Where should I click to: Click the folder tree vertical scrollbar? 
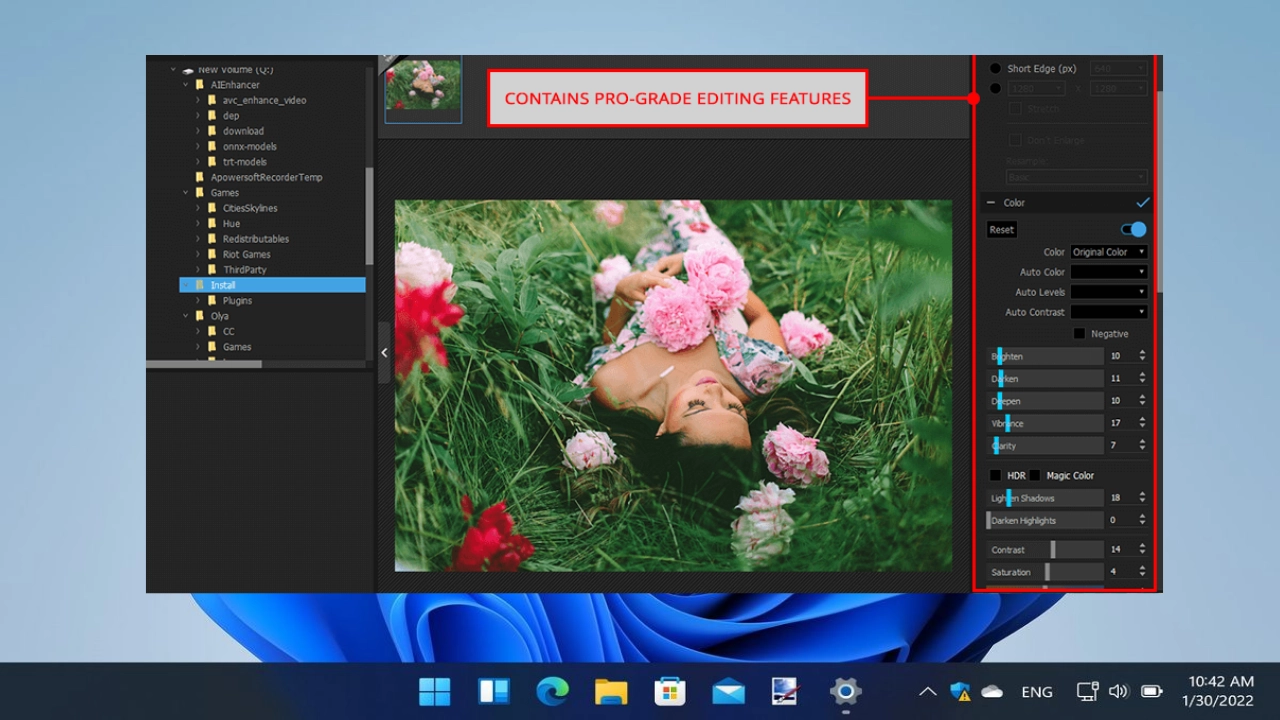[x=369, y=215]
